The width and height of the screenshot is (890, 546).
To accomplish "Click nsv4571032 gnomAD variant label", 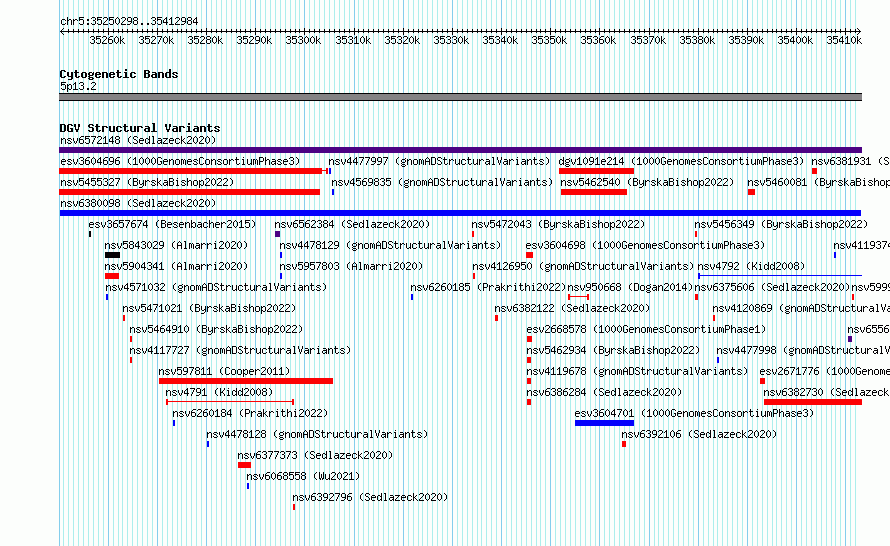I will point(216,287).
